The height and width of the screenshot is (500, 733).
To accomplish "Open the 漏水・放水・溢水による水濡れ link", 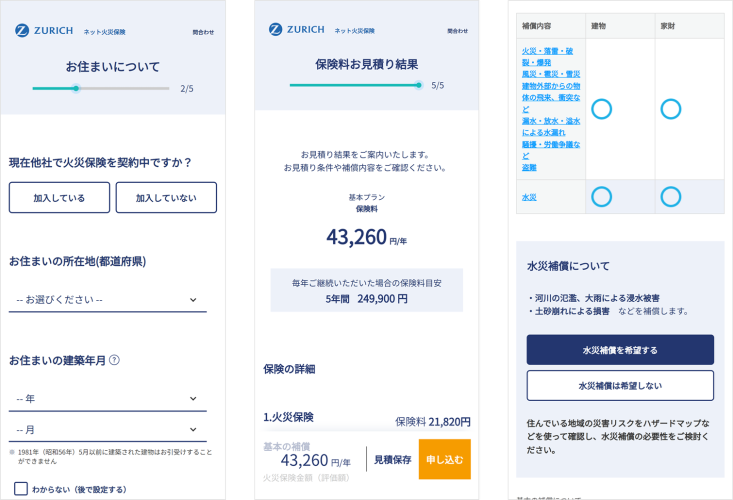I will 551,127.
